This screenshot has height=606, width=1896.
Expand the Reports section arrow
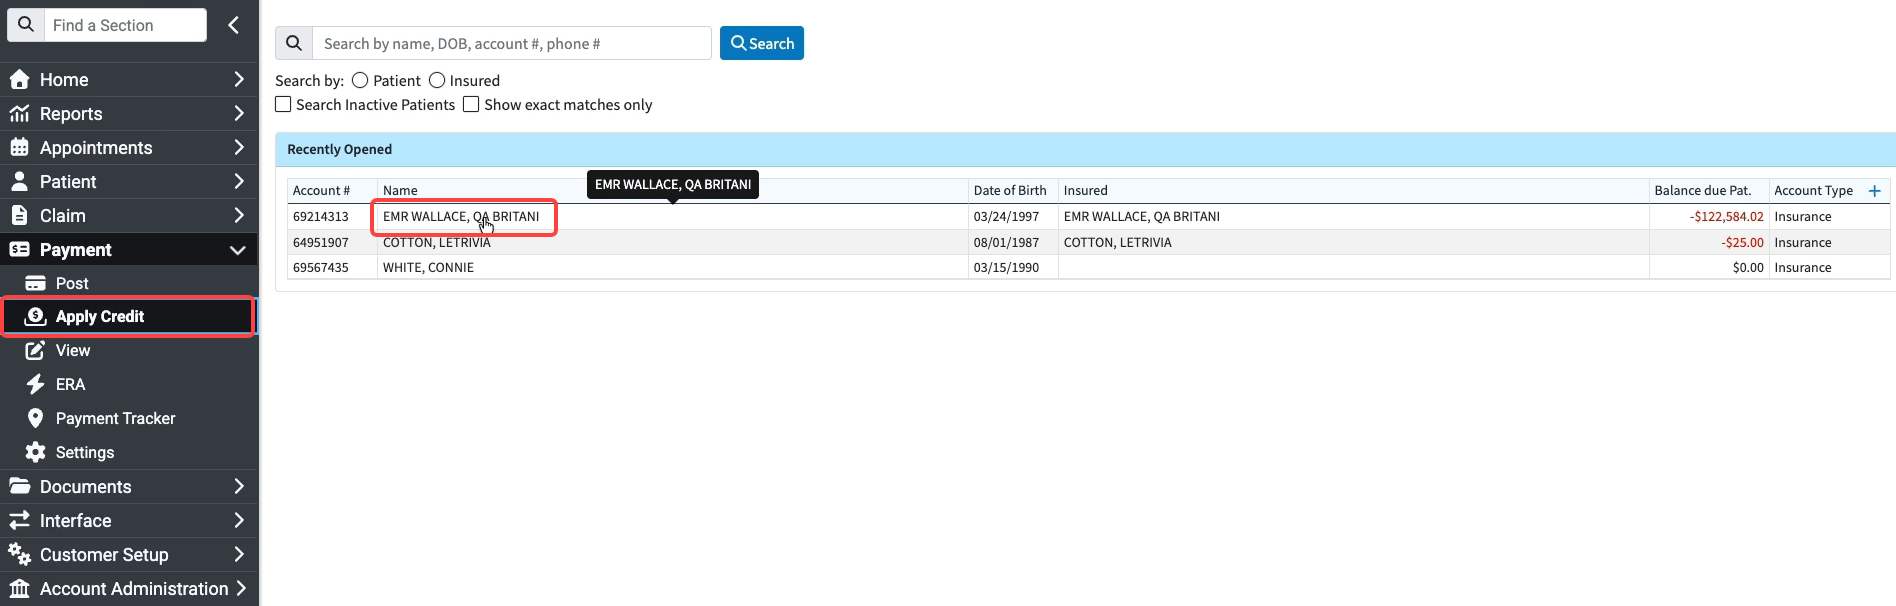[238, 114]
